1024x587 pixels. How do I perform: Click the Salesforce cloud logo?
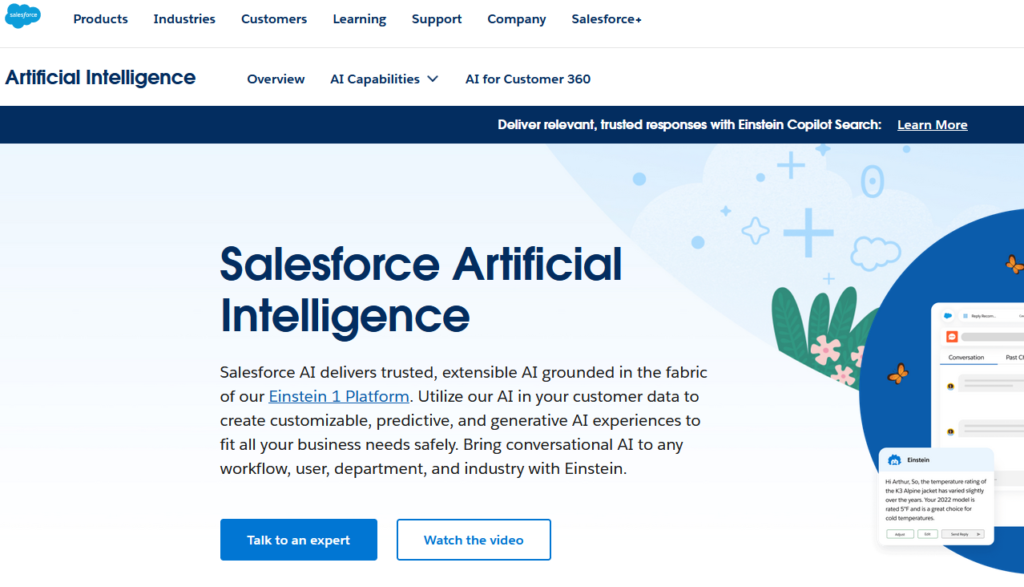pyautogui.click(x=24, y=17)
